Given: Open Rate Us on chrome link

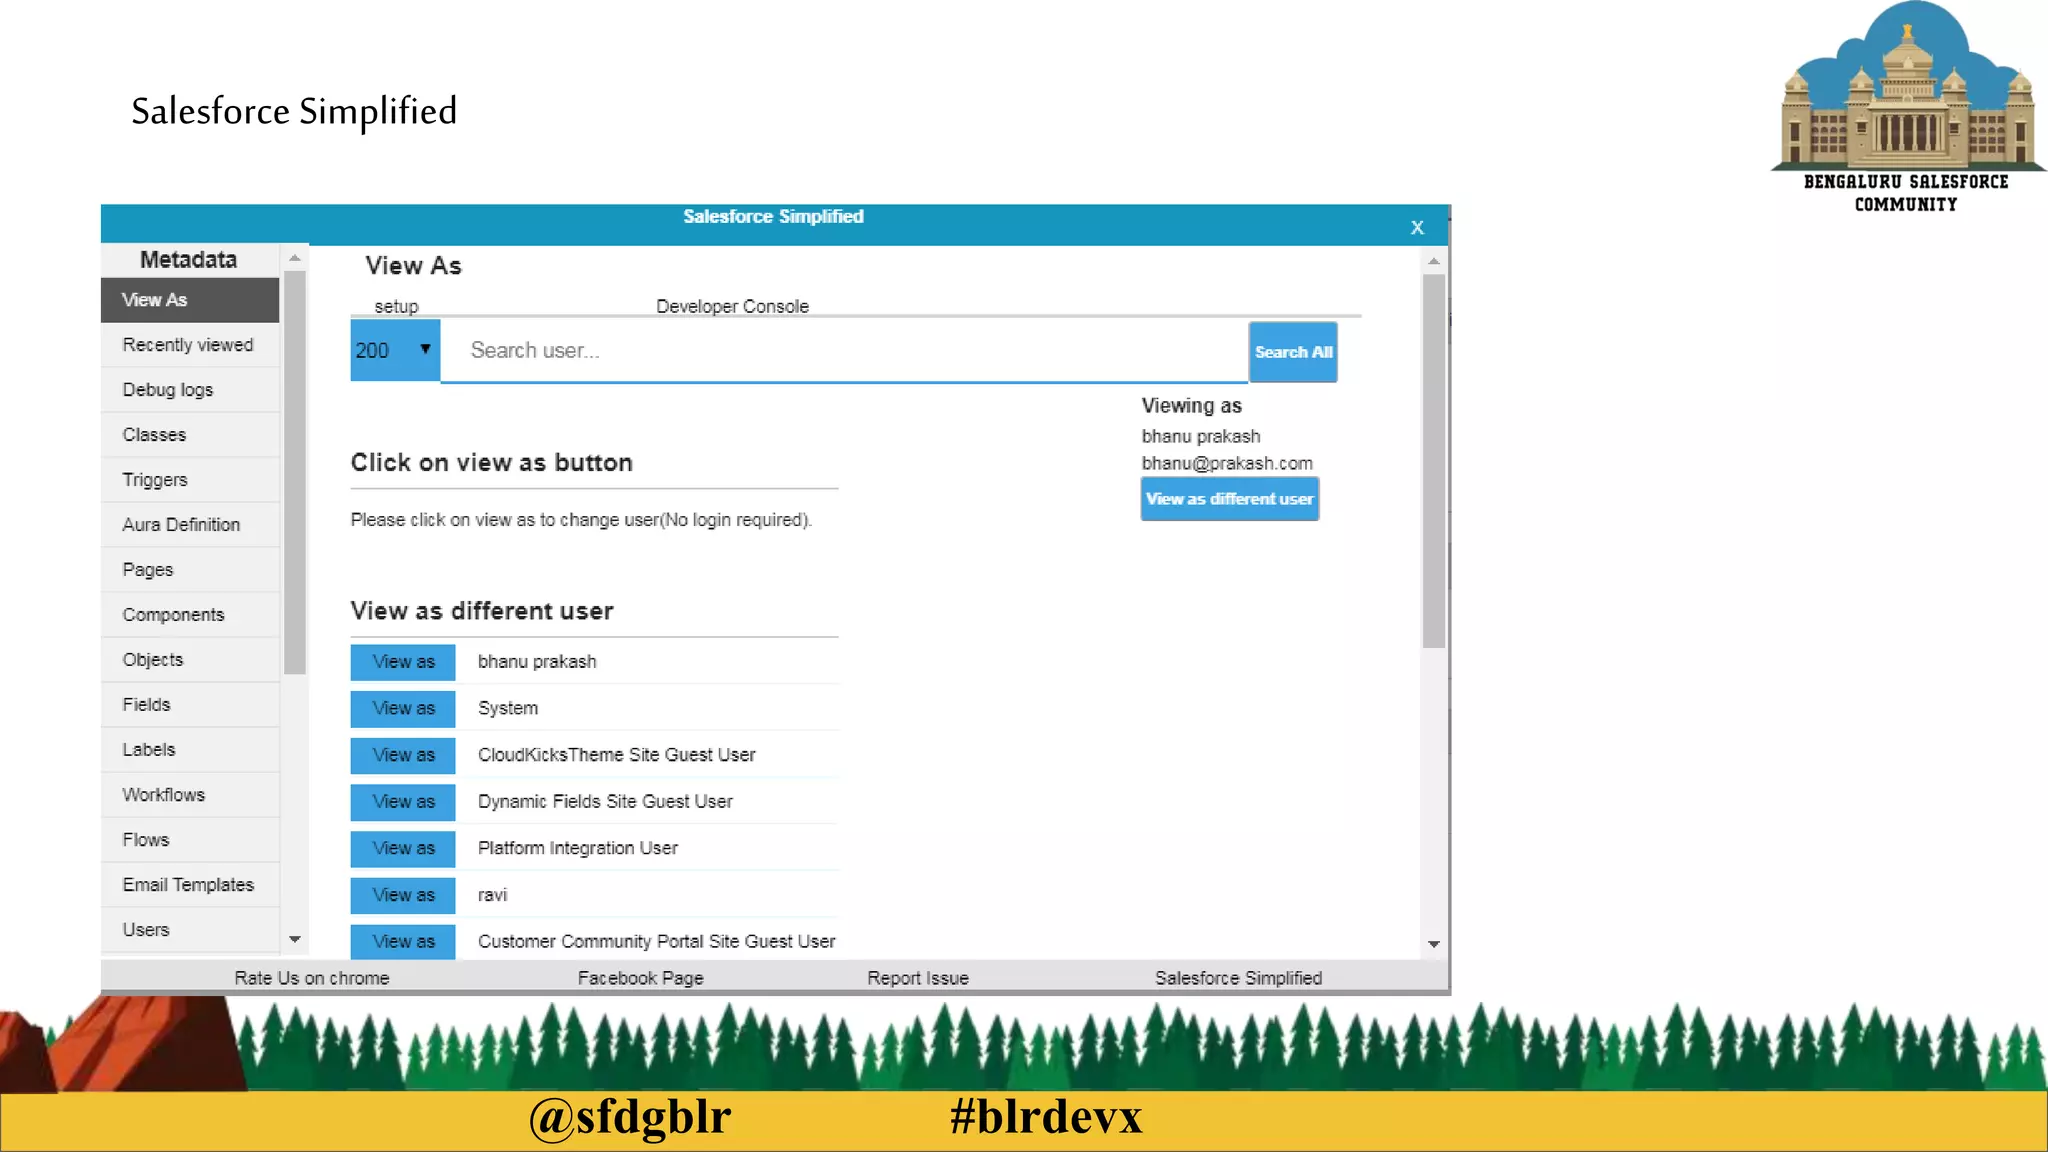Looking at the screenshot, I should [312, 978].
